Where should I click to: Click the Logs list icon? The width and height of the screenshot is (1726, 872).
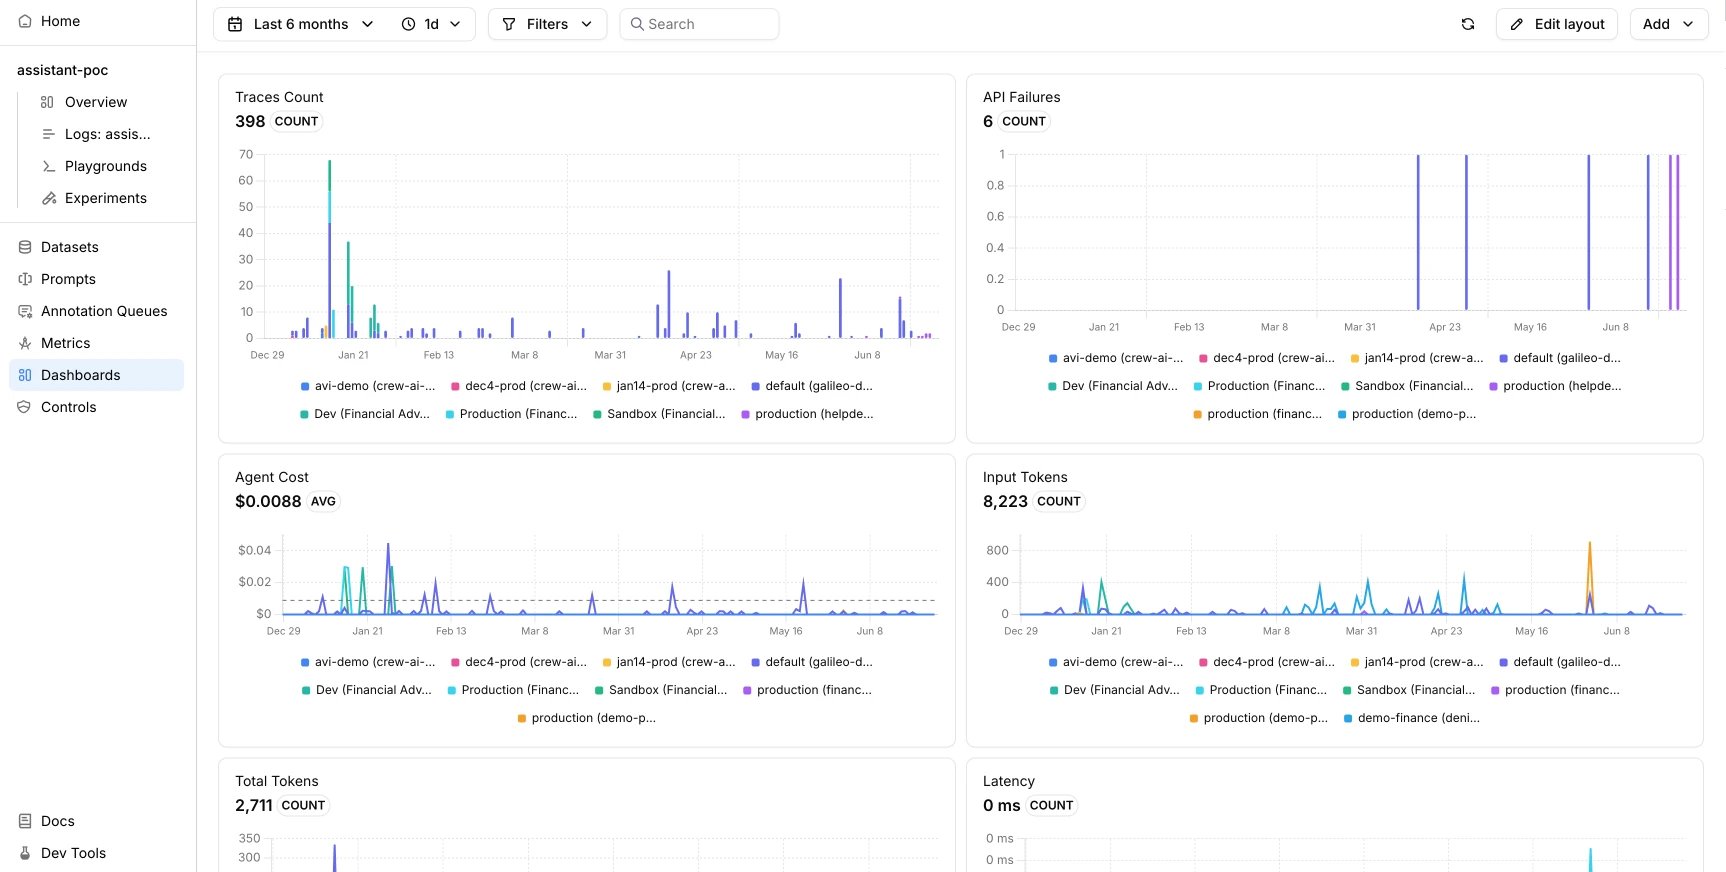[x=48, y=134]
